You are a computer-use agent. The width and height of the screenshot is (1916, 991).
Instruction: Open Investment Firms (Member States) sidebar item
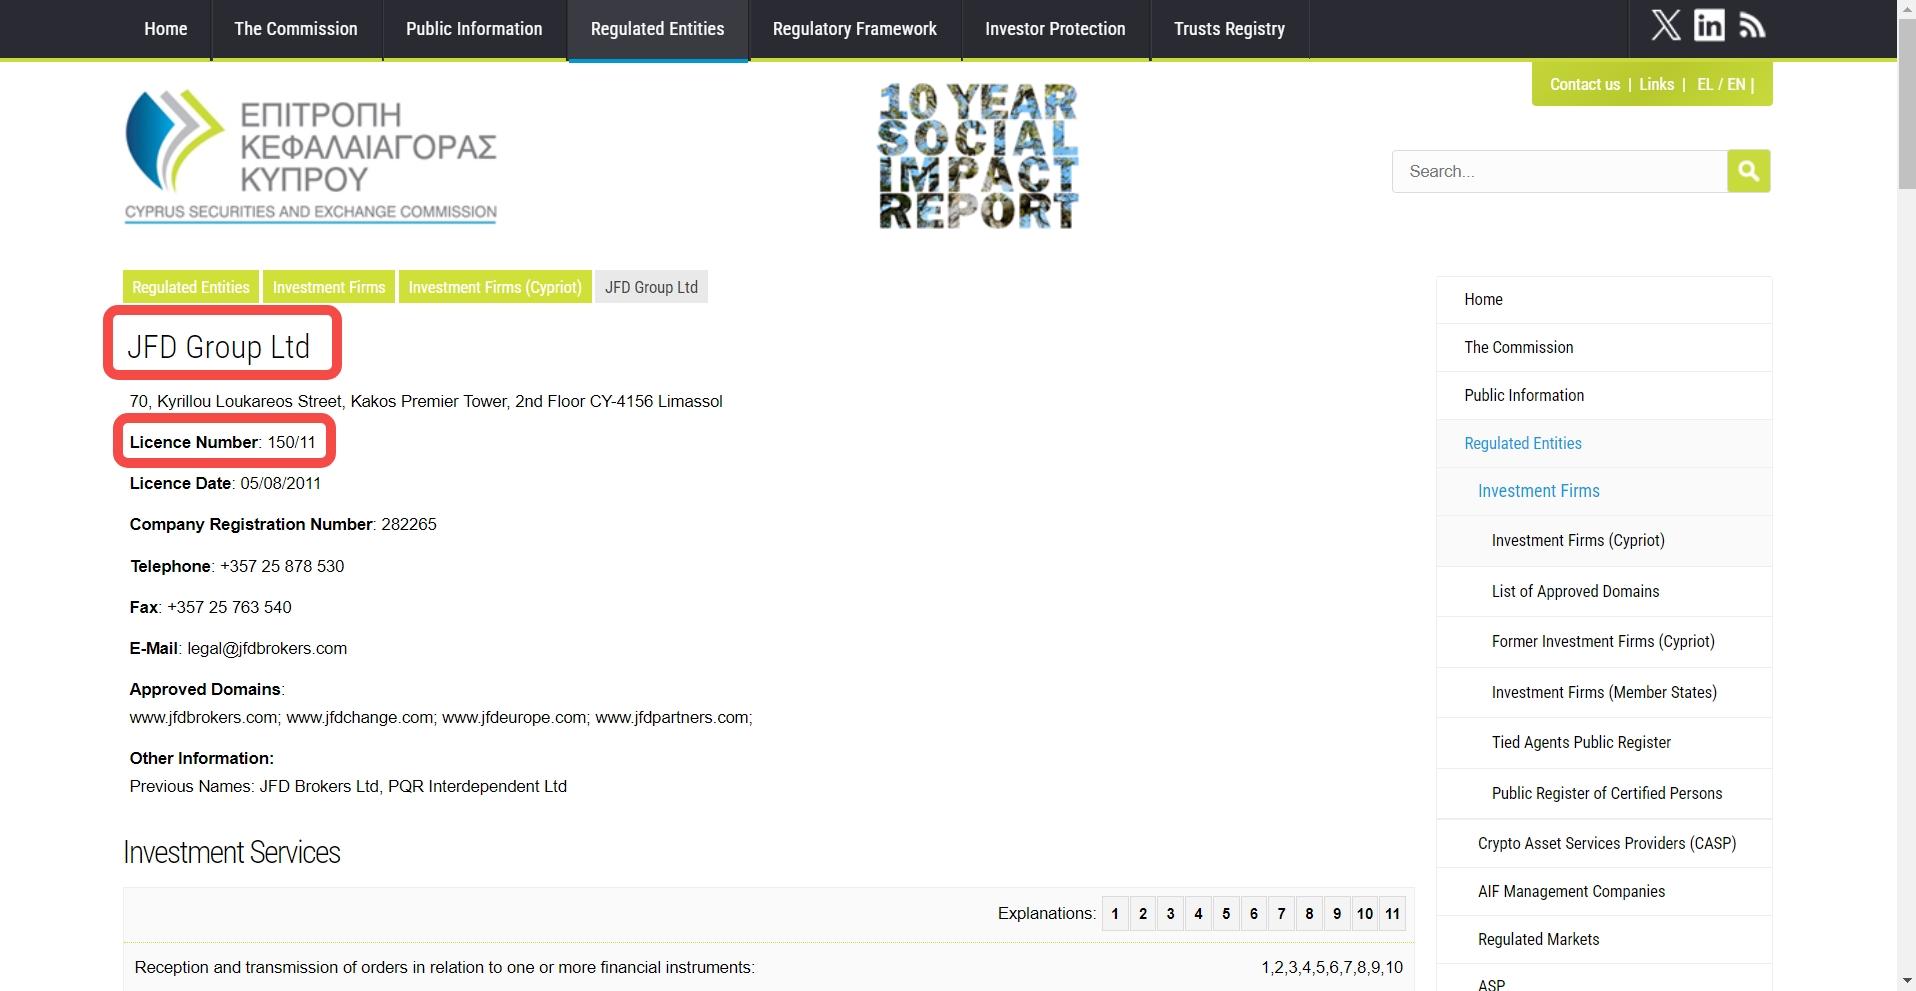tap(1604, 692)
